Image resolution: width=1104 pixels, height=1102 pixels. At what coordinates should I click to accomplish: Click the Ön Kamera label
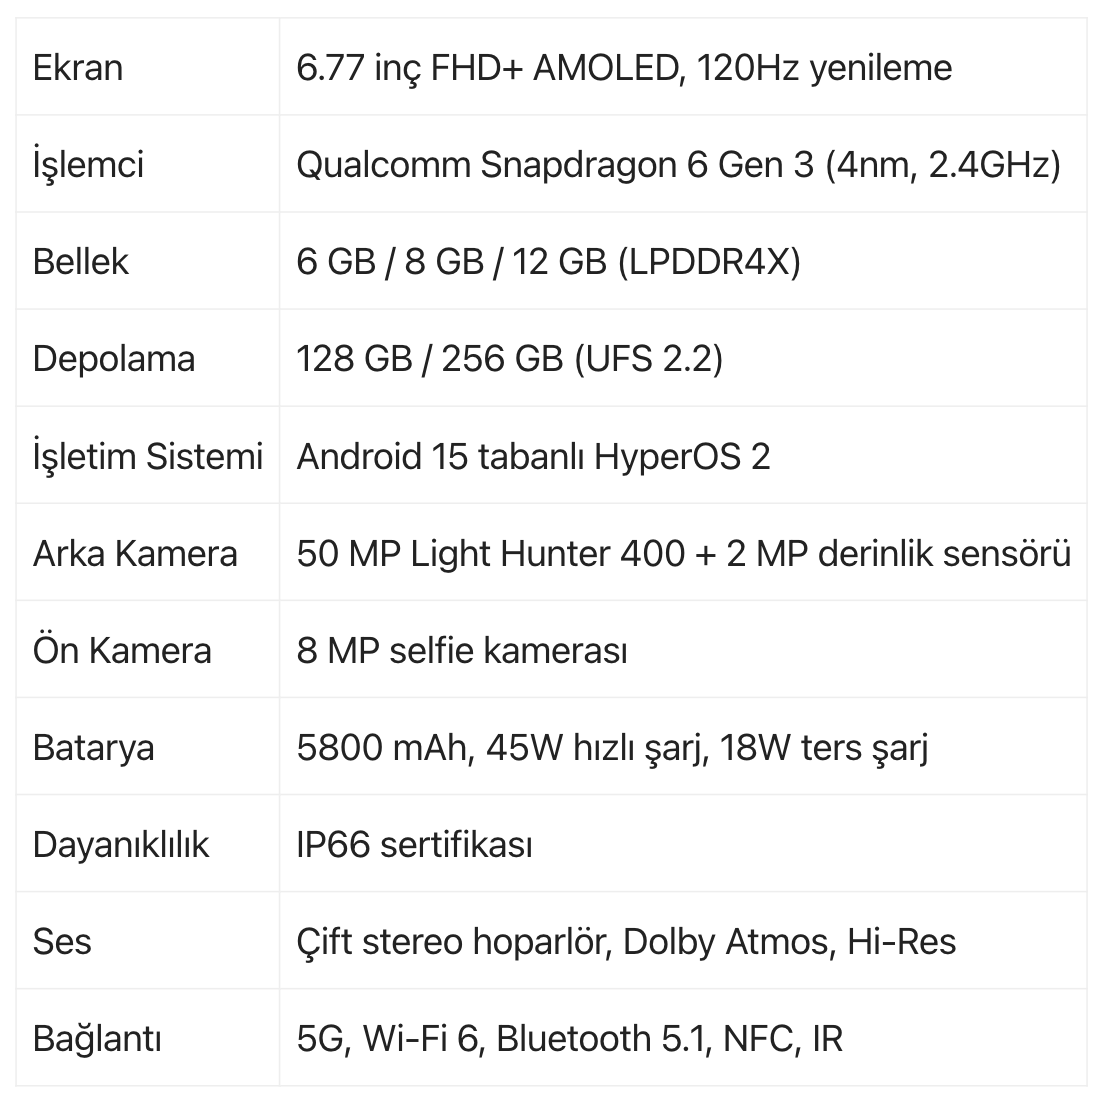122,651
